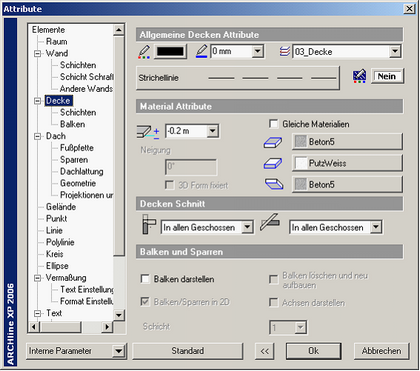Click the color priority icon beside Nein
The width and height of the screenshot is (420, 371).
pyautogui.click(x=359, y=76)
